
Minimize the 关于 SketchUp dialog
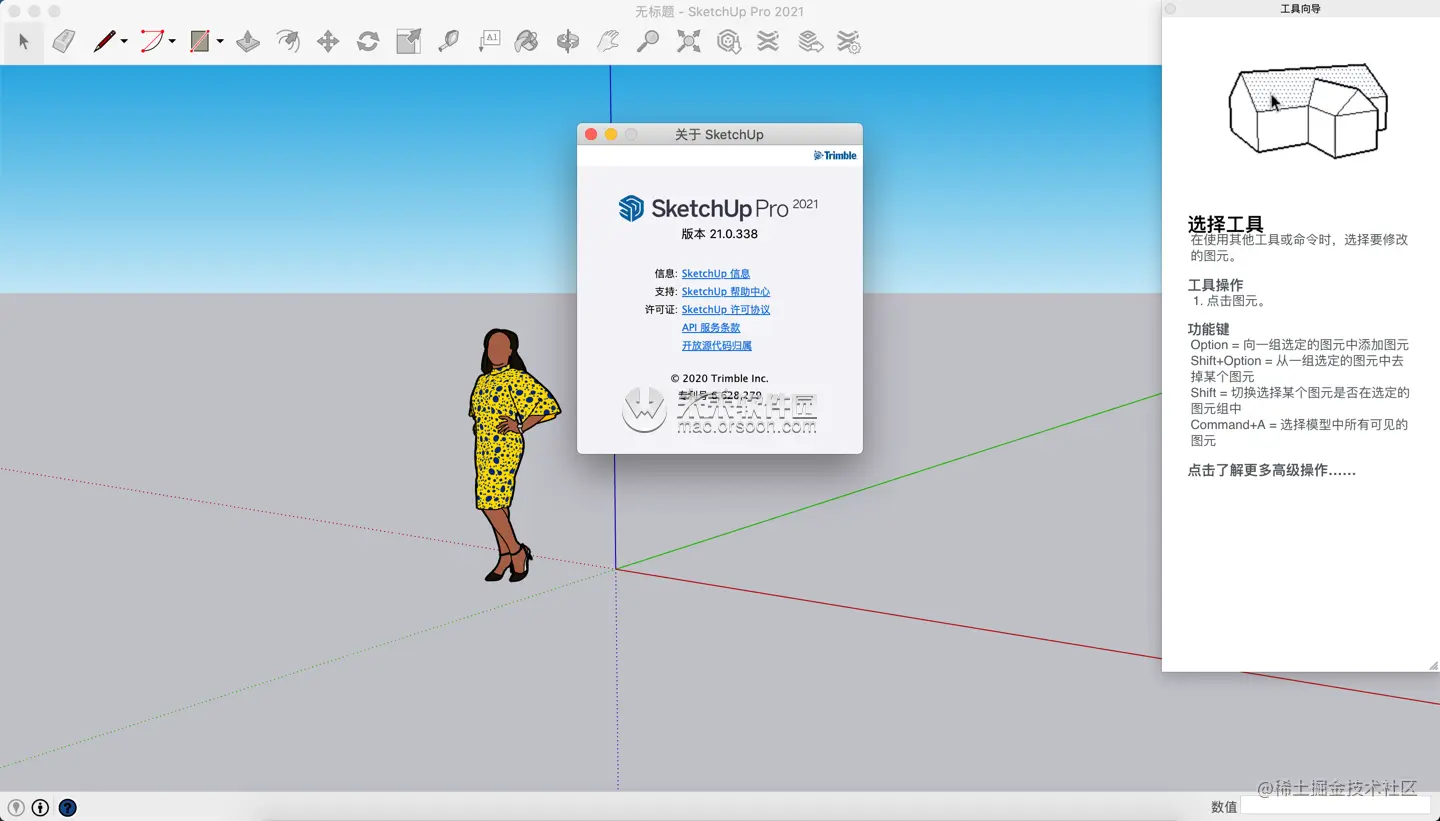pos(611,134)
